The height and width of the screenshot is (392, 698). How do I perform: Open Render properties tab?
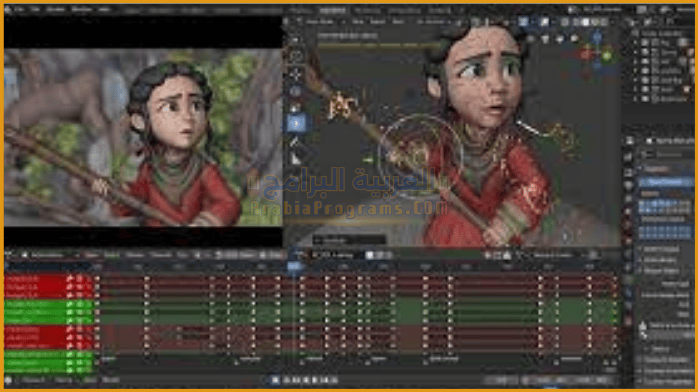[x=629, y=157]
